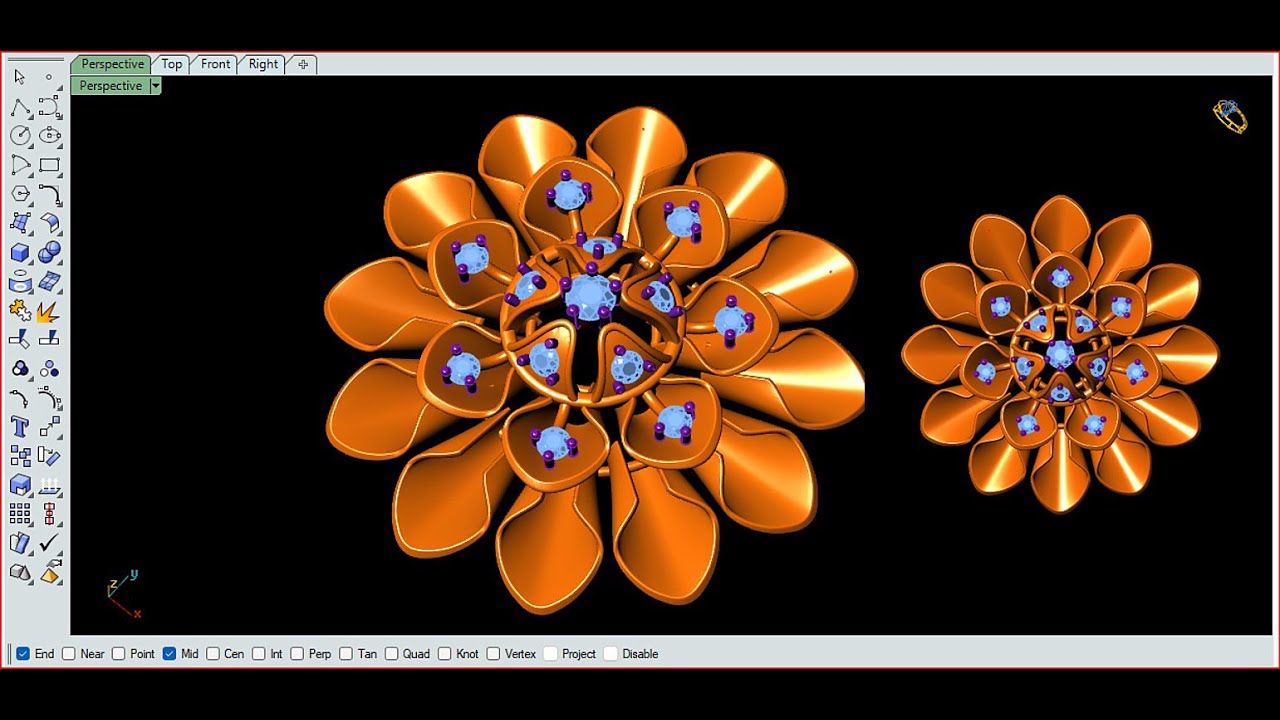The image size is (1280, 720).
Task: Select the Fillet Curves tool
Action: (x=49, y=193)
